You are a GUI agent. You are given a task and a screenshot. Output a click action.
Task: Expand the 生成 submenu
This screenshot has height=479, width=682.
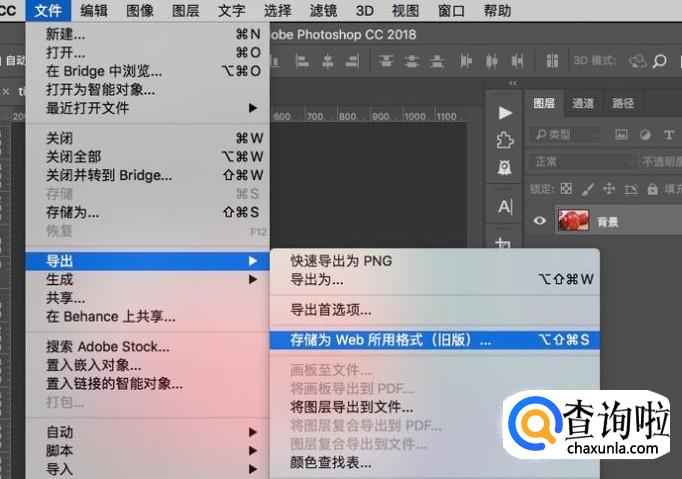[x=148, y=279]
